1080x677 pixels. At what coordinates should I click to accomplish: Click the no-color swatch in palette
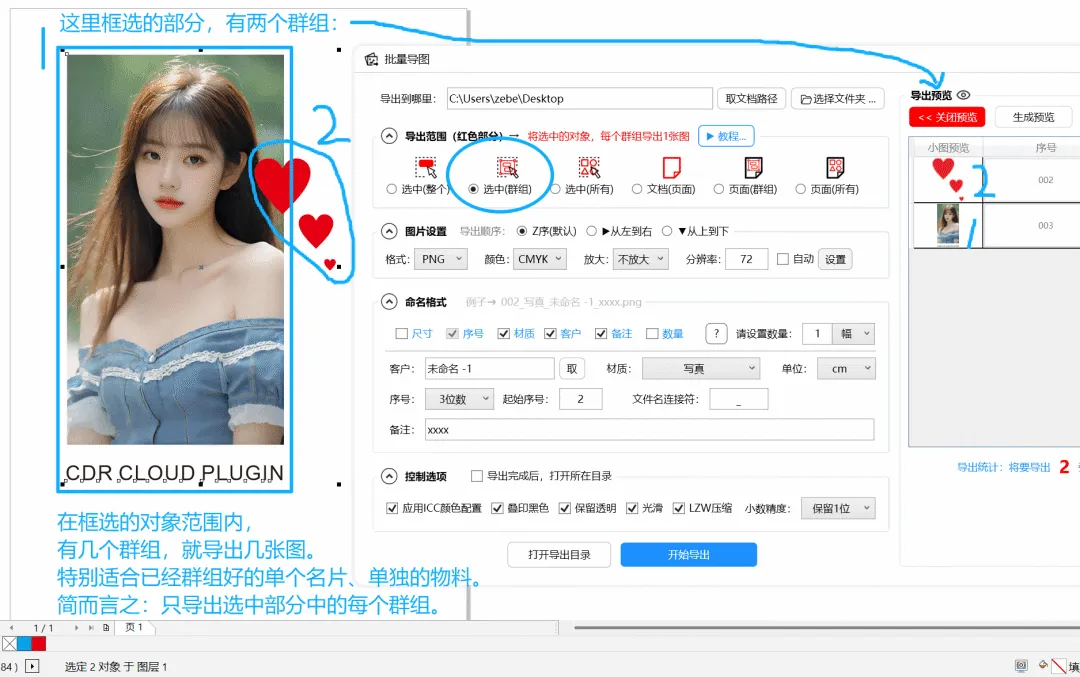tap(9, 643)
